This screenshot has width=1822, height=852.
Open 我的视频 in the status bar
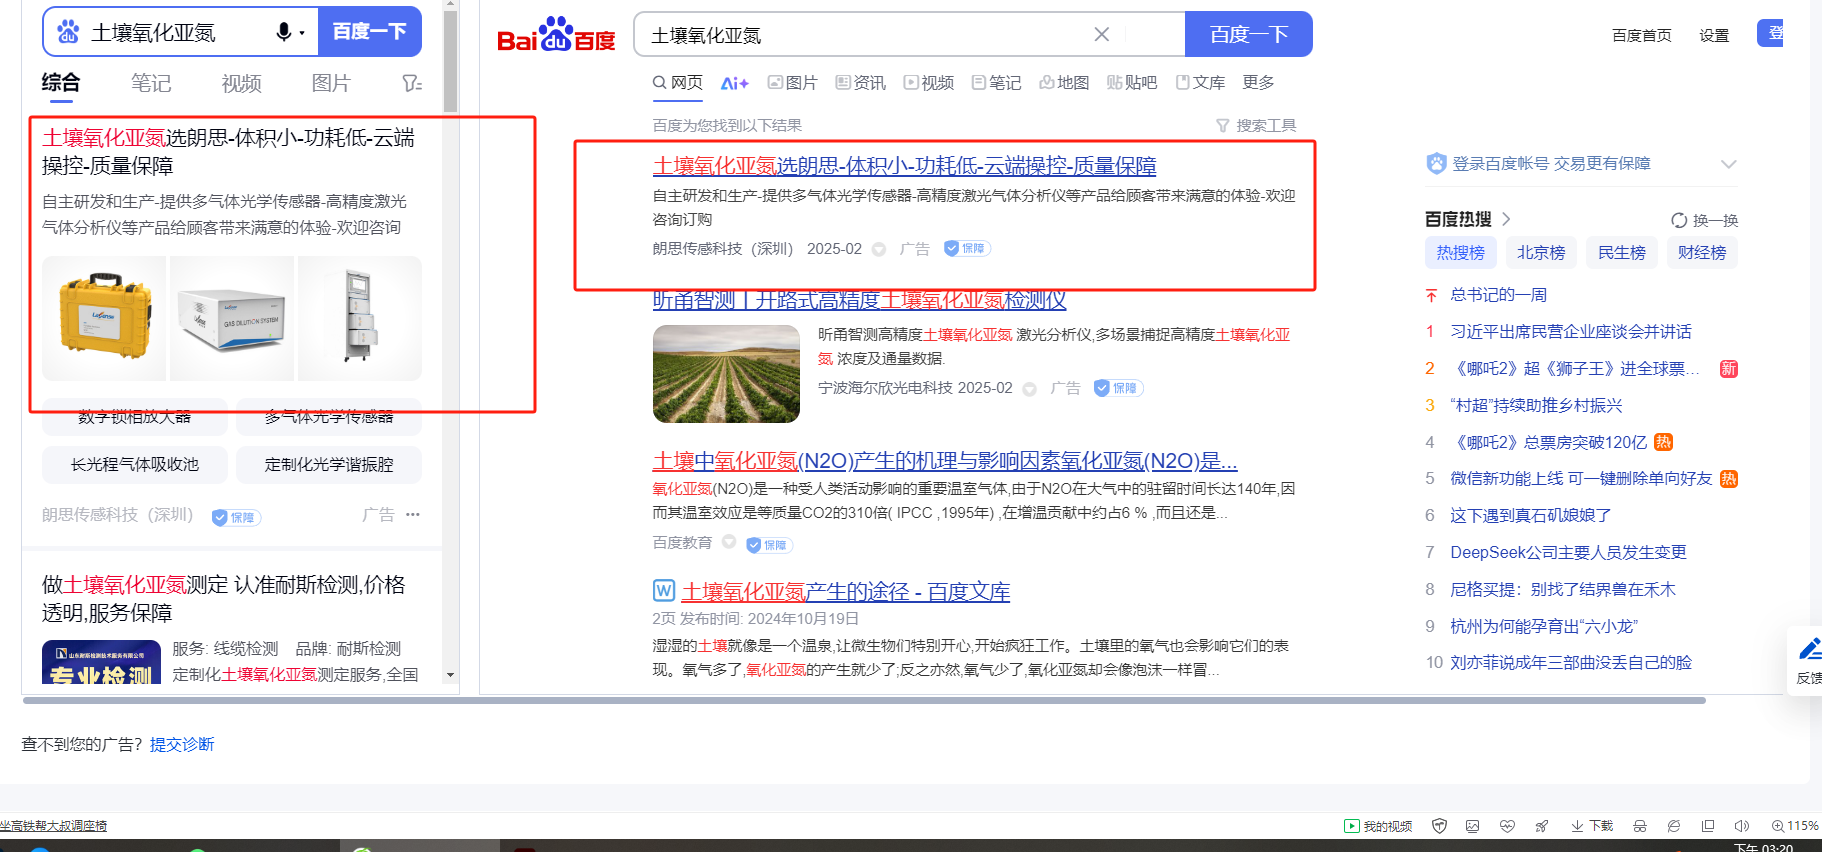pyautogui.click(x=1378, y=826)
